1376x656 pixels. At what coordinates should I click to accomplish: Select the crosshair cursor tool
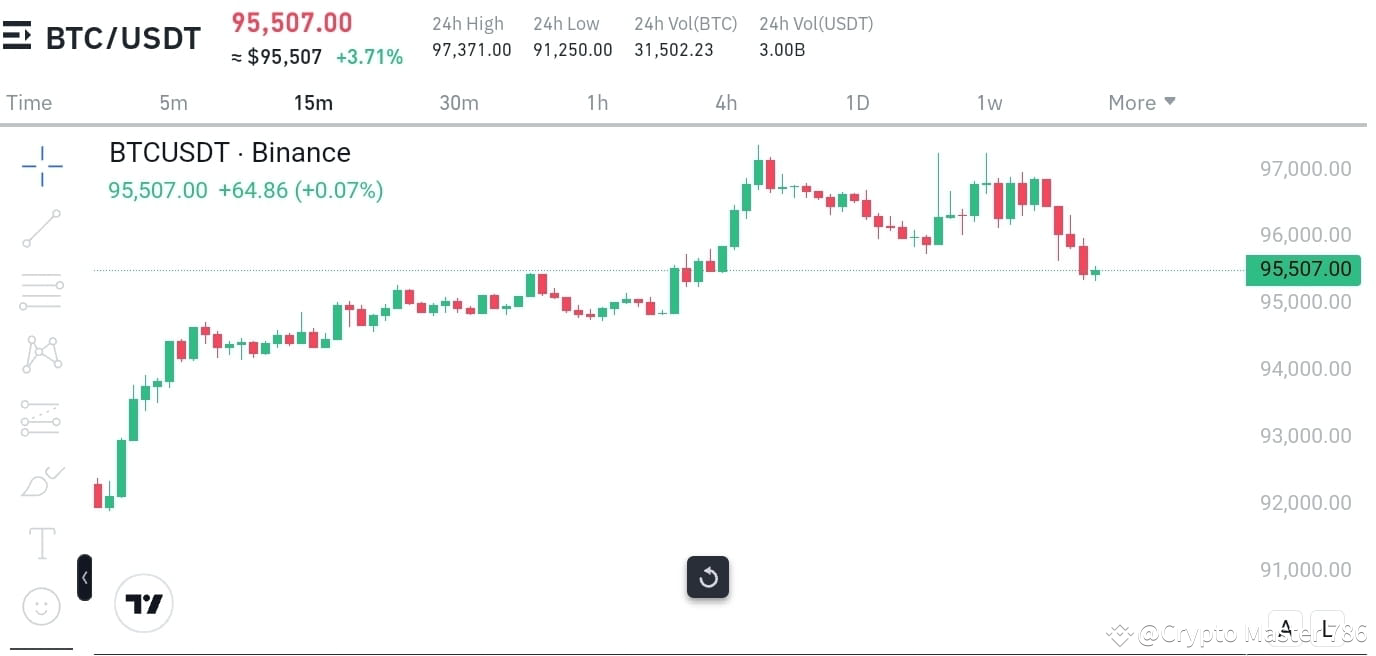click(41, 166)
